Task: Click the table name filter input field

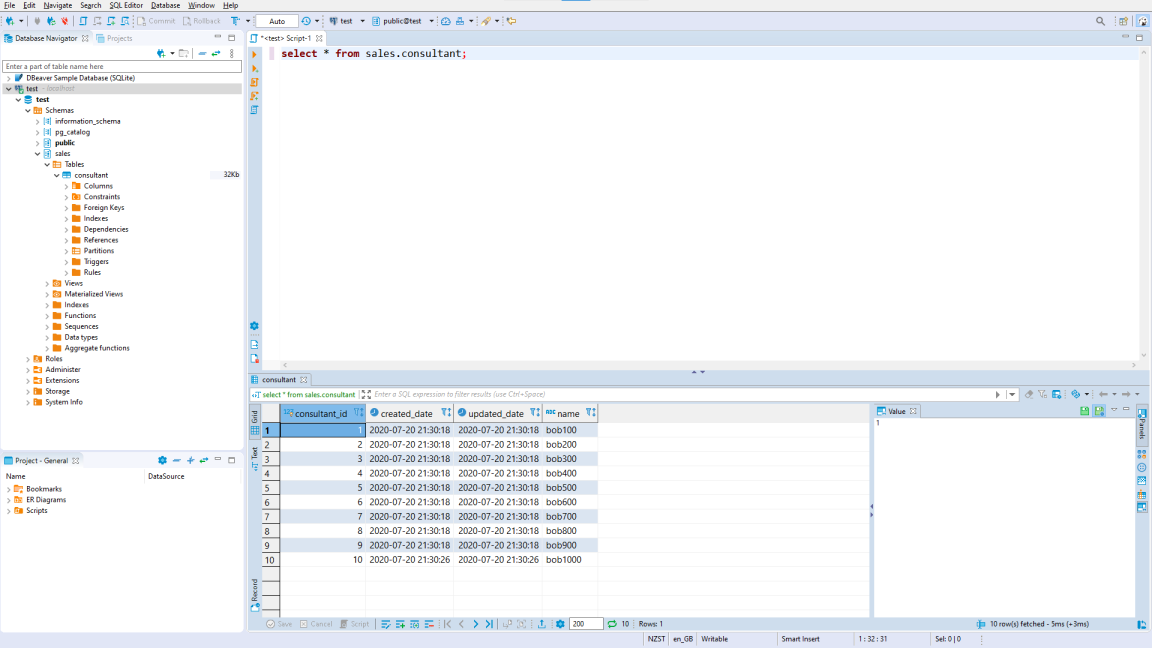Action: [122, 66]
